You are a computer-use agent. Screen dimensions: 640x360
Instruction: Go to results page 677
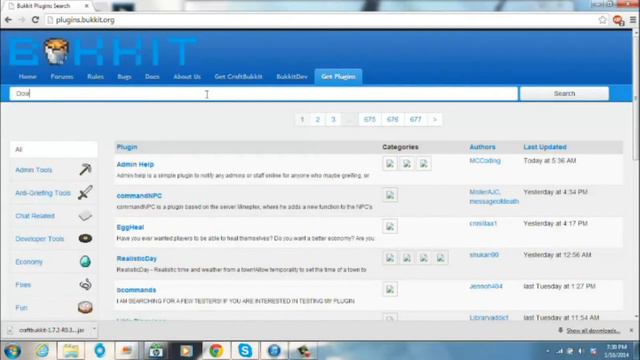[416, 119]
